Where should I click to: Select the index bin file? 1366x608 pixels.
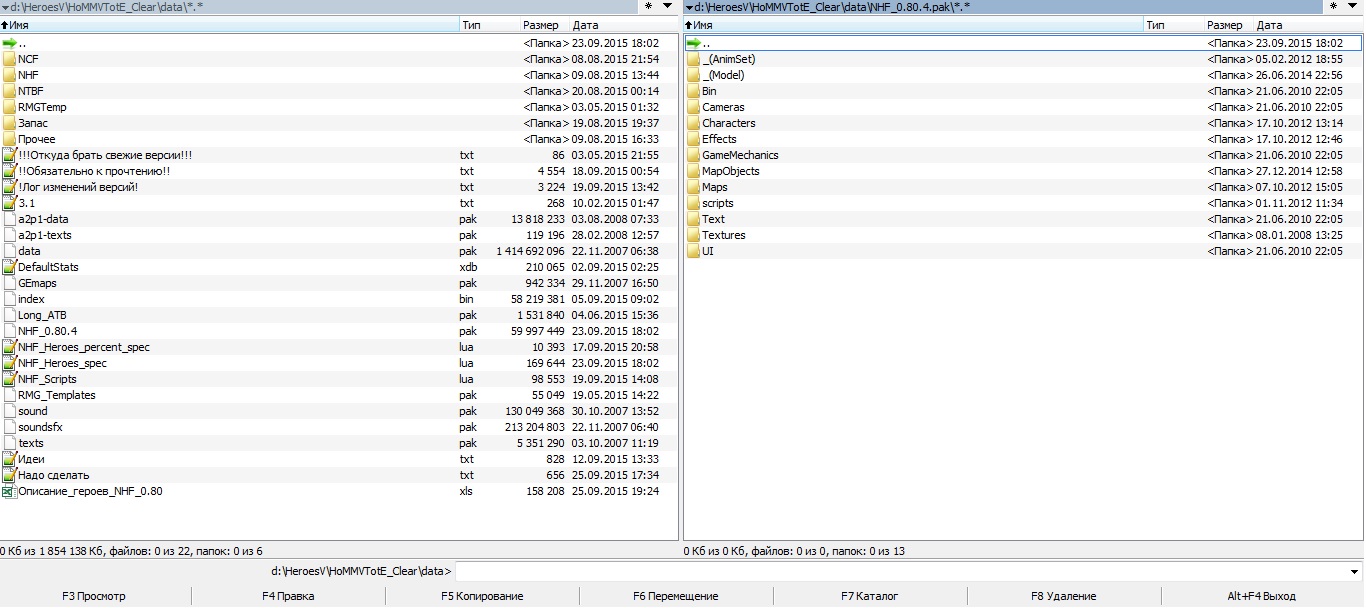(339, 299)
